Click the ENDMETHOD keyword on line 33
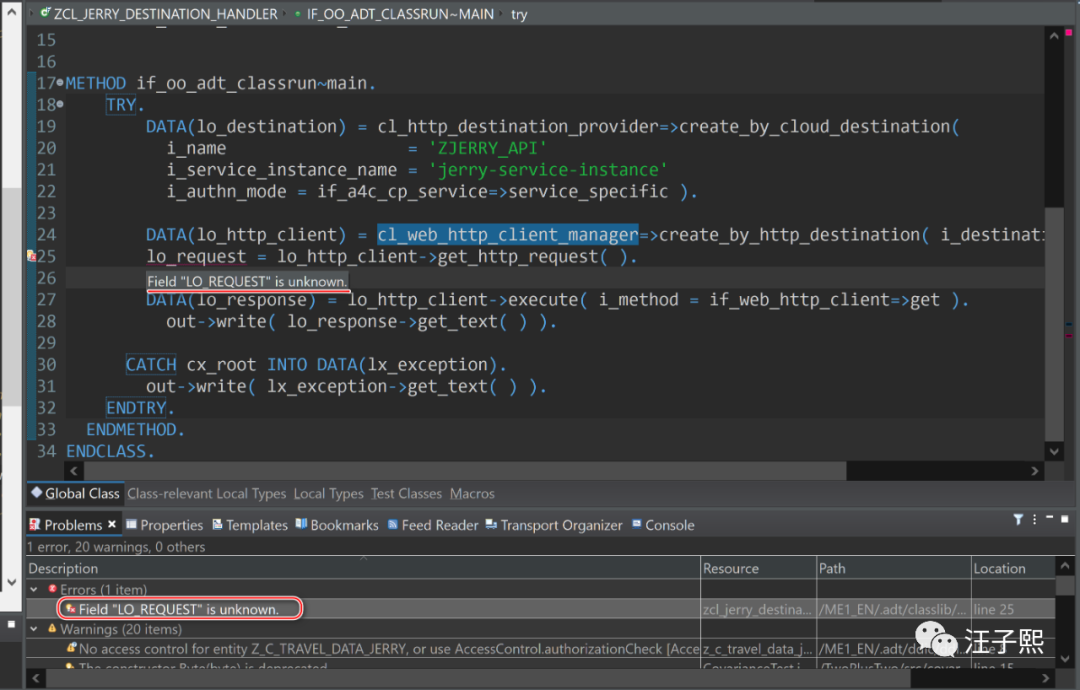 pos(131,430)
